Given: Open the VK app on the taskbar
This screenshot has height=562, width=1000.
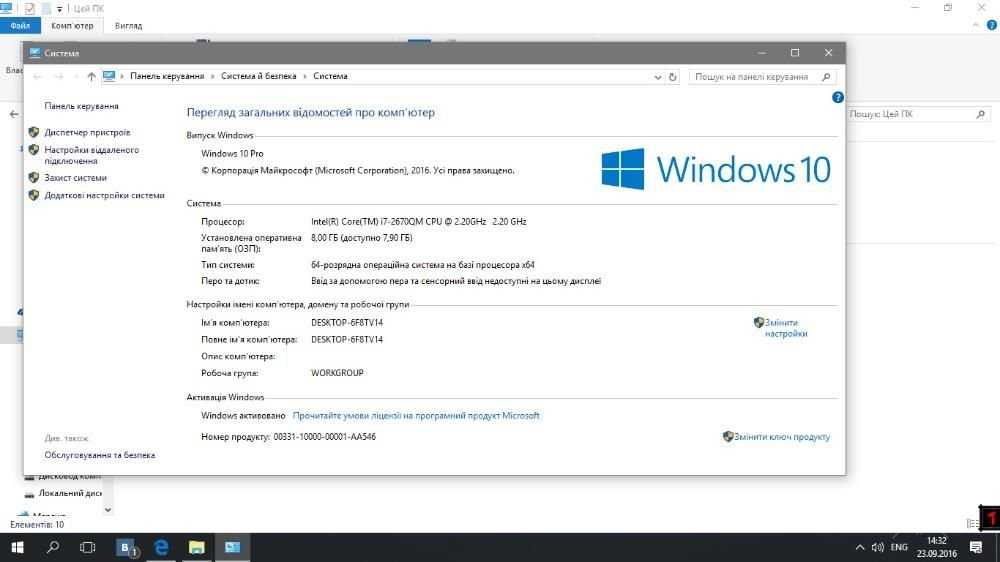Looking at the screenshot, I should tap(126, 547).
